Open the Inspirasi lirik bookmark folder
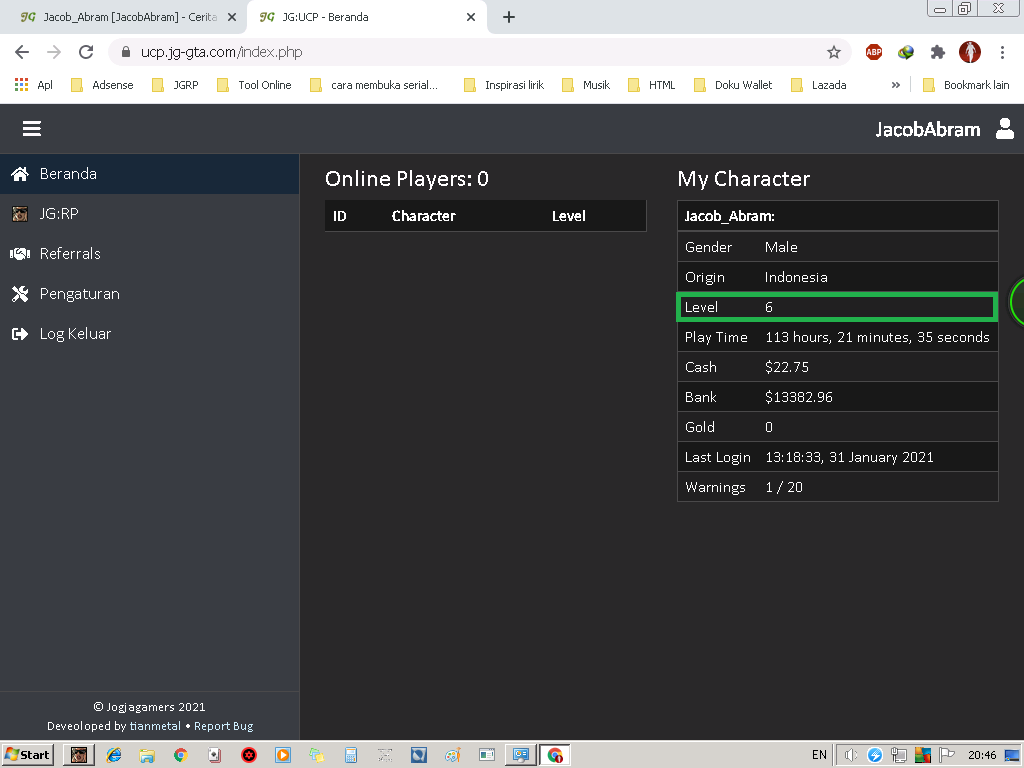Screen dimensions: 1024x768 tap(504, 85)
